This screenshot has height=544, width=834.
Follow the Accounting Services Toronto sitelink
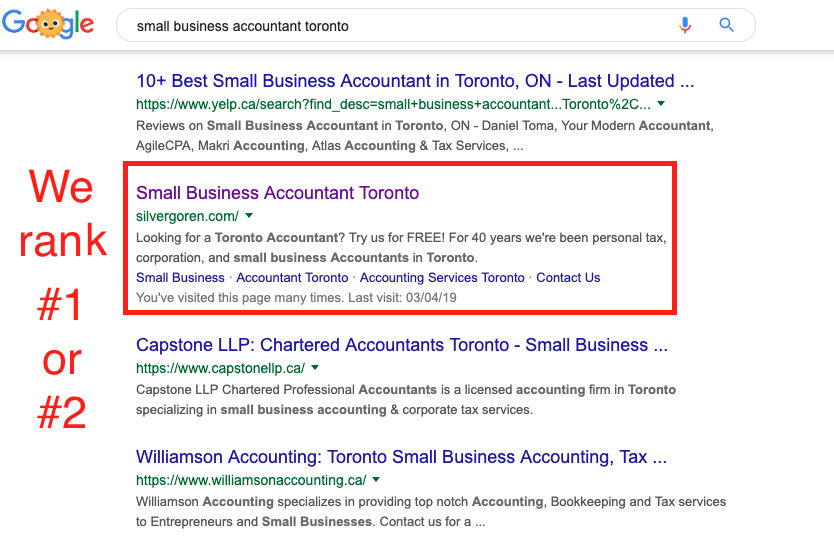pyautogui.click(x=442, y=278)
